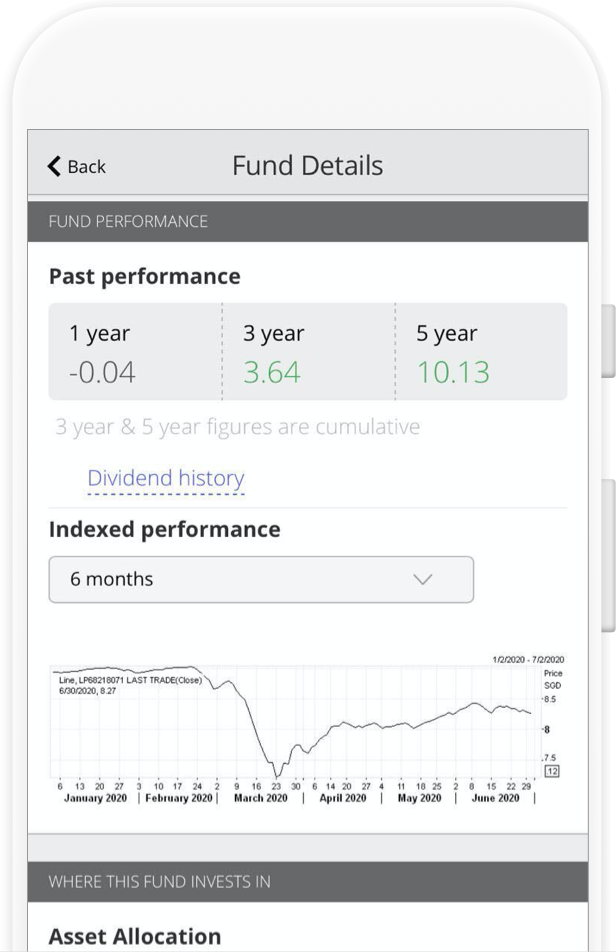Click the Asset Allocation heading
Screen dimensions: 616x952
click(135, 936)
